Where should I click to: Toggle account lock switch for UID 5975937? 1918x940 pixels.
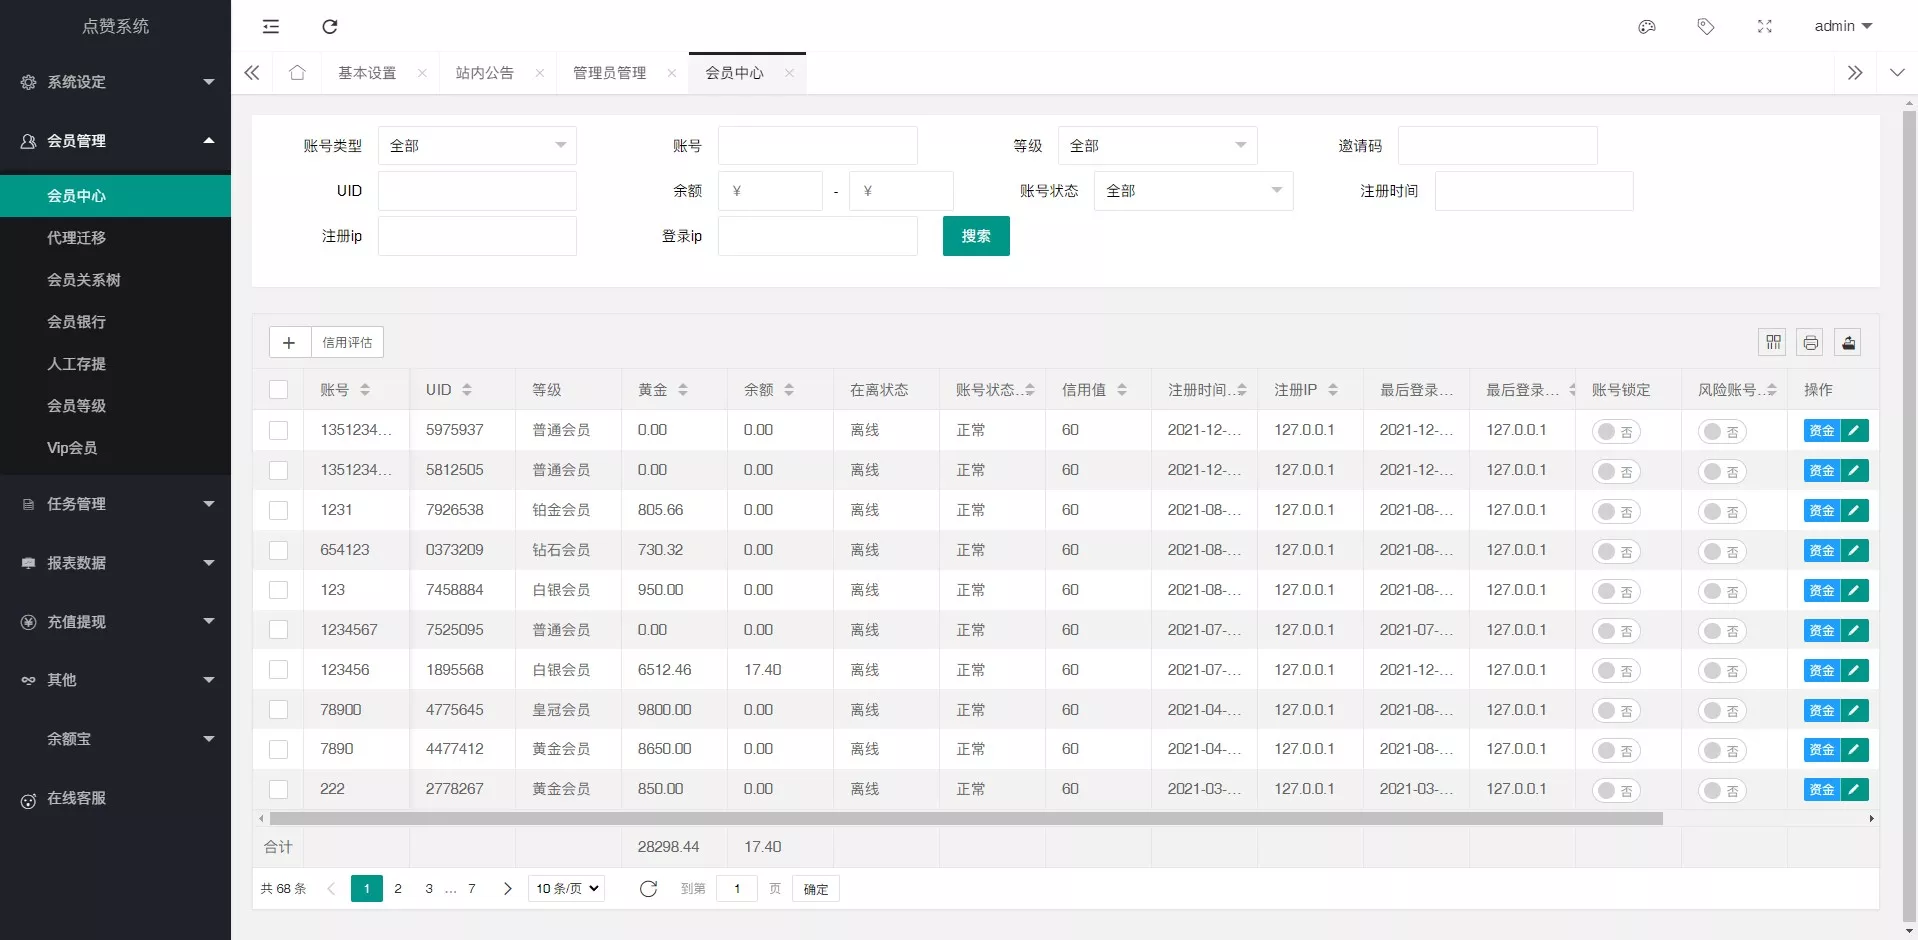[x=1616, y=432]
